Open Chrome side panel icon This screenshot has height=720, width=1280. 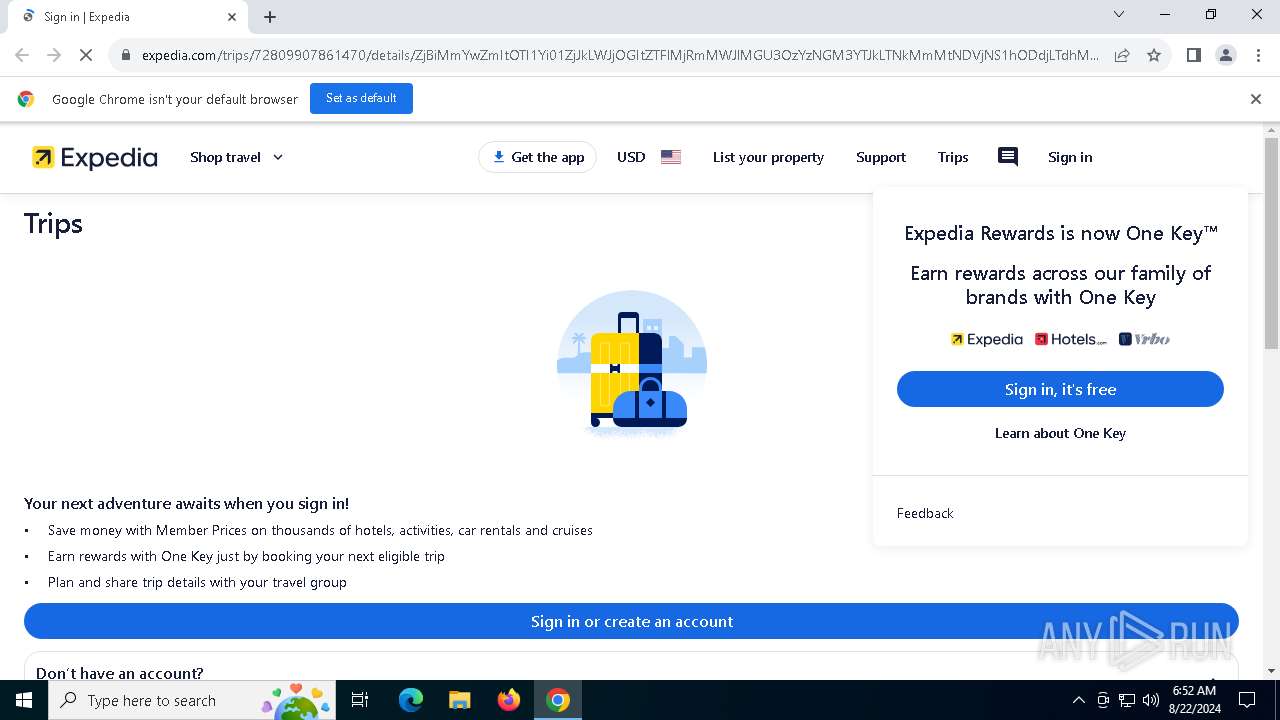pos(1193,55)
